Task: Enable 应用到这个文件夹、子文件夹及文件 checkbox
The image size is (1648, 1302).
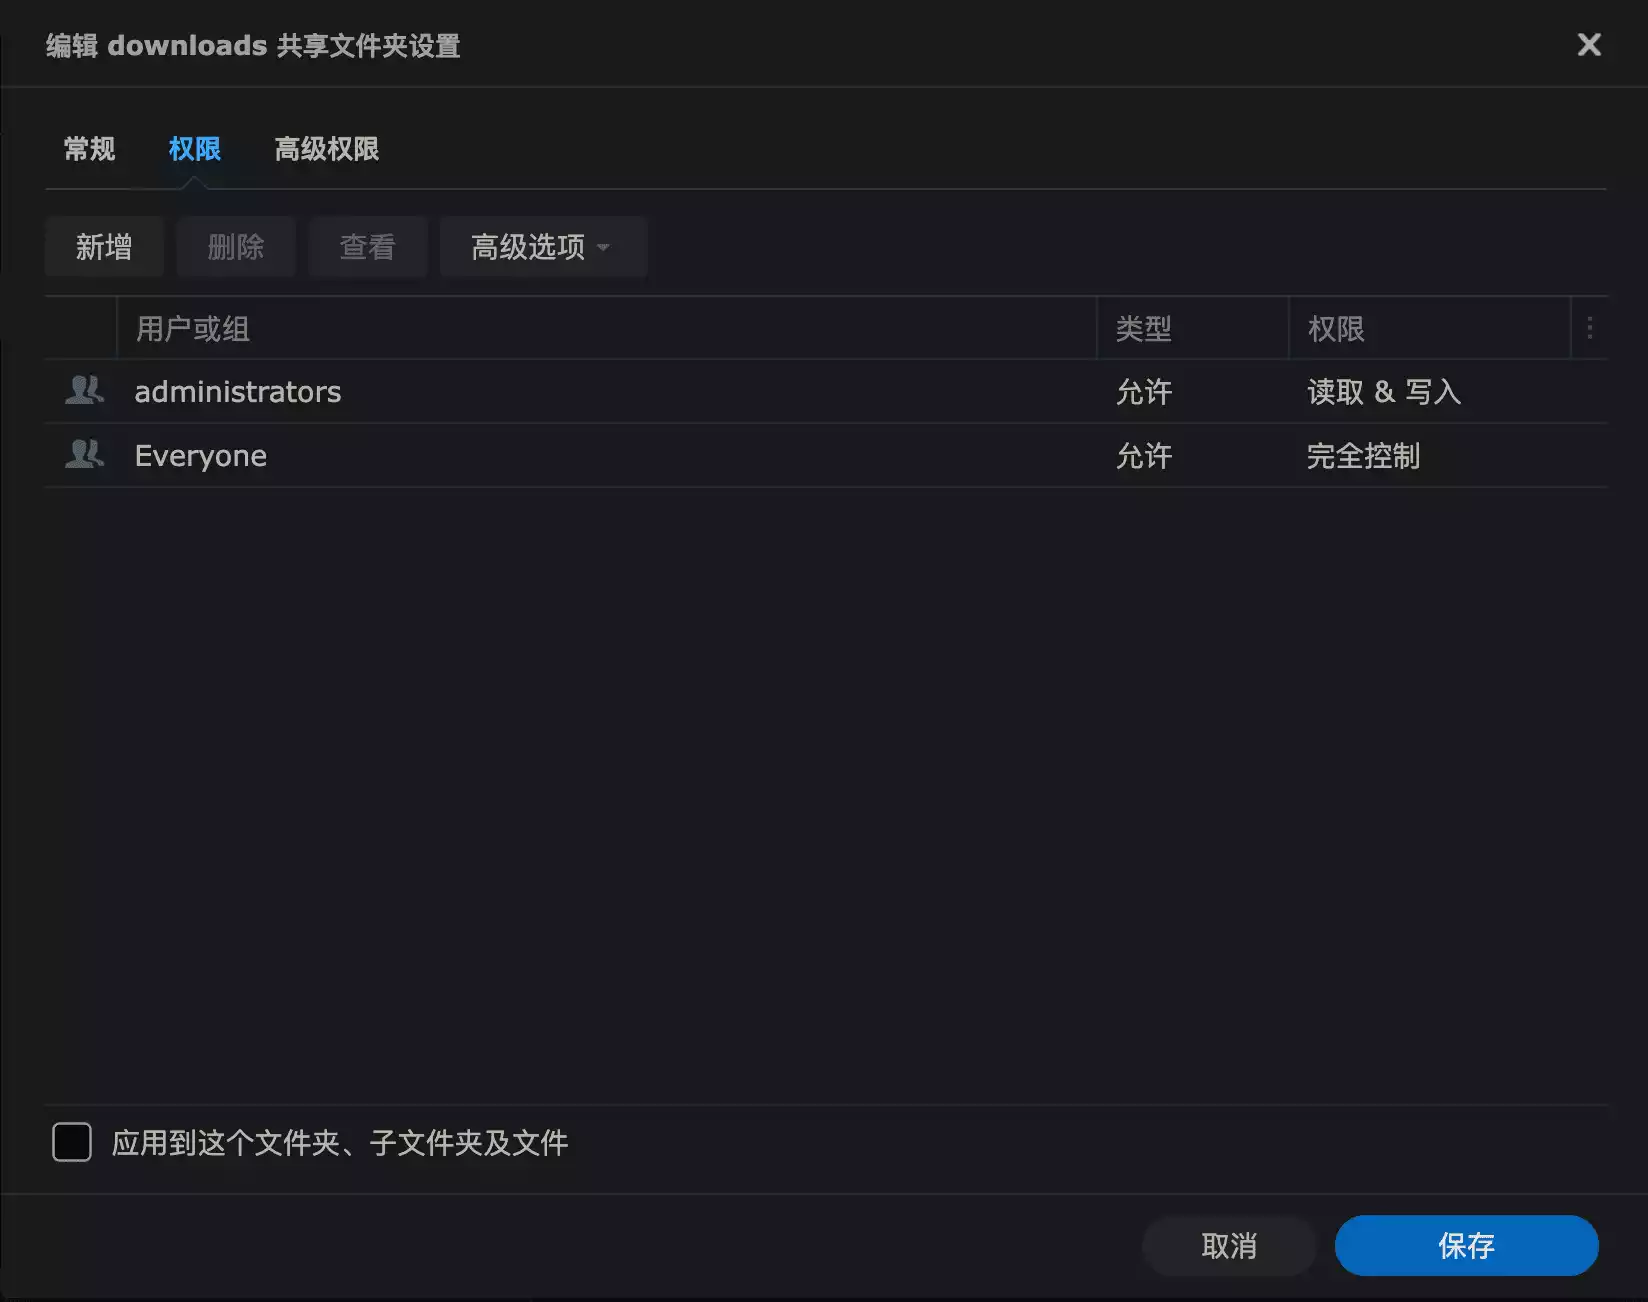Action: [72, 1142]
